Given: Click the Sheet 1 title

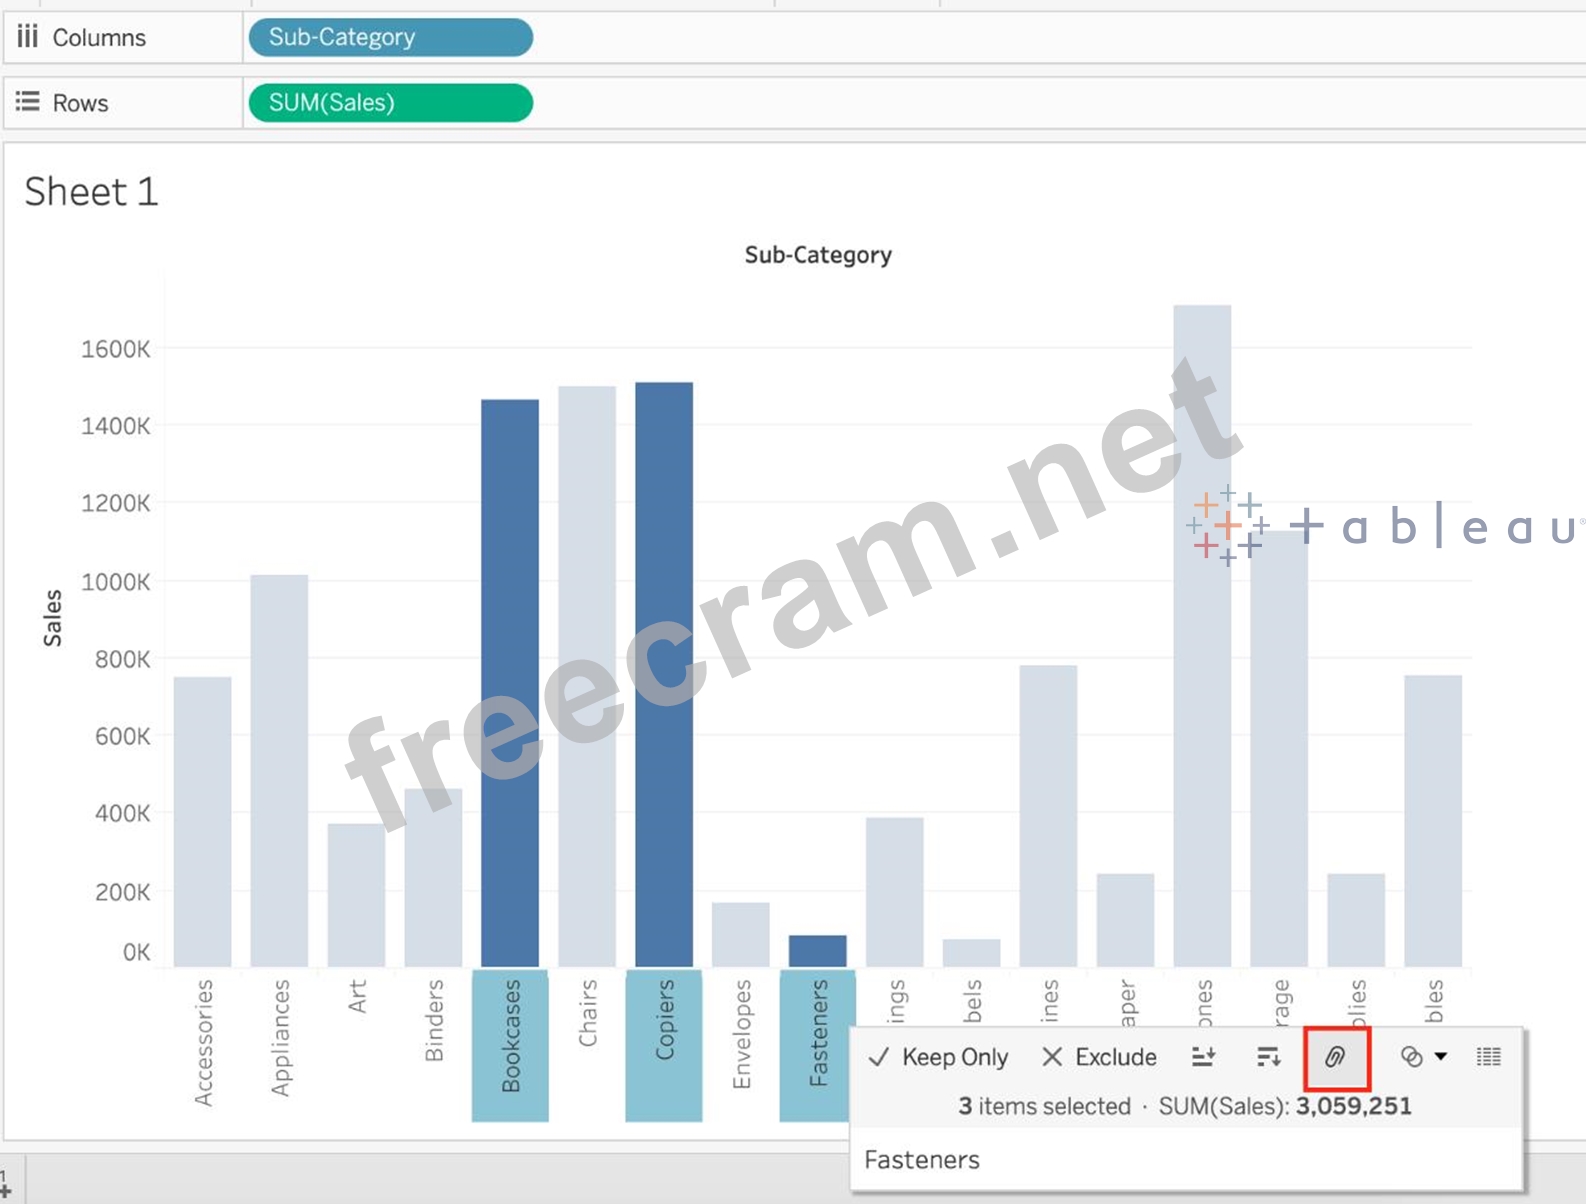Looking at the screenshot, I should tap(91, 192).
